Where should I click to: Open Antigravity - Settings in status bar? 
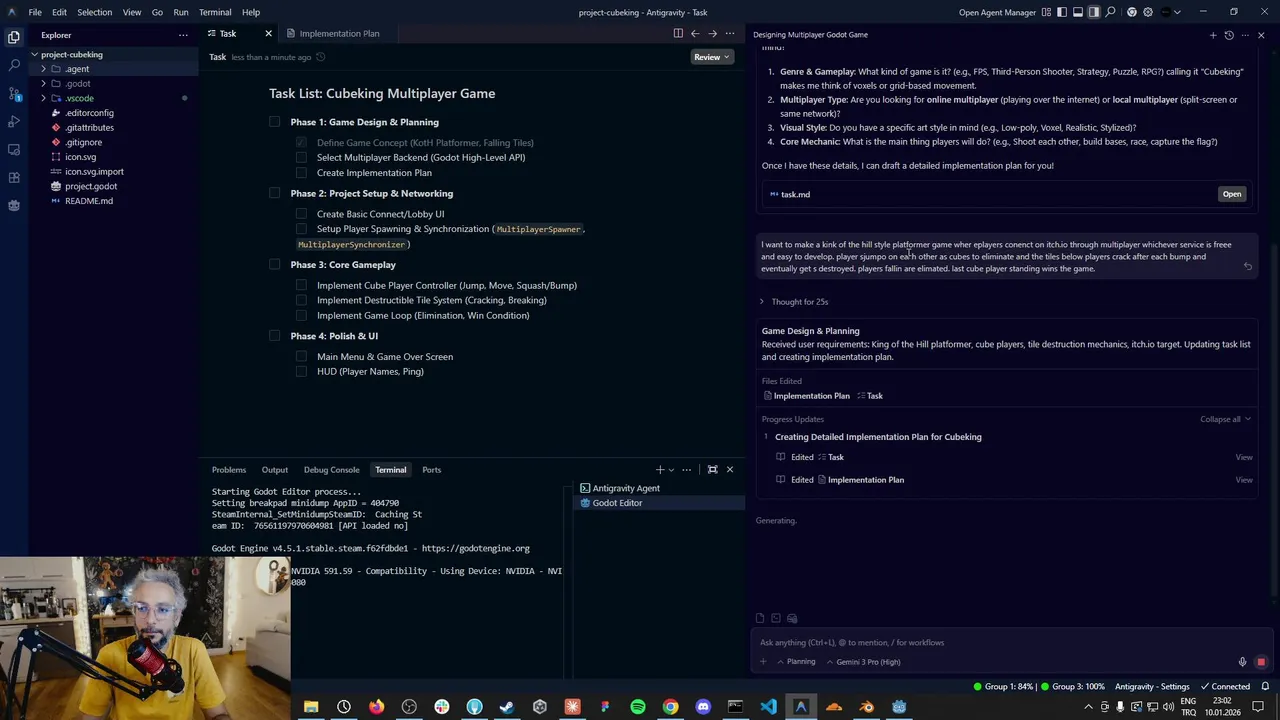[x=1152, y=687]
